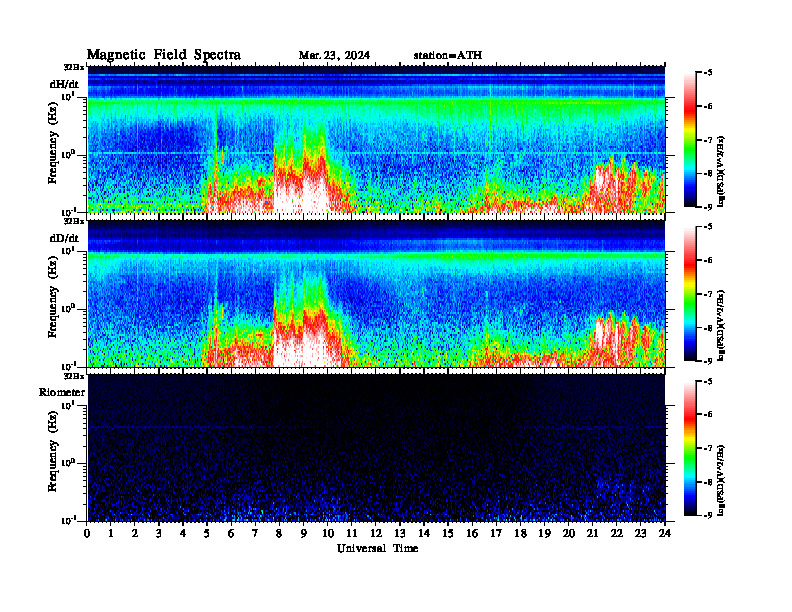Click the "23" tick on Universal Time axis

click(x=640, y=533)
